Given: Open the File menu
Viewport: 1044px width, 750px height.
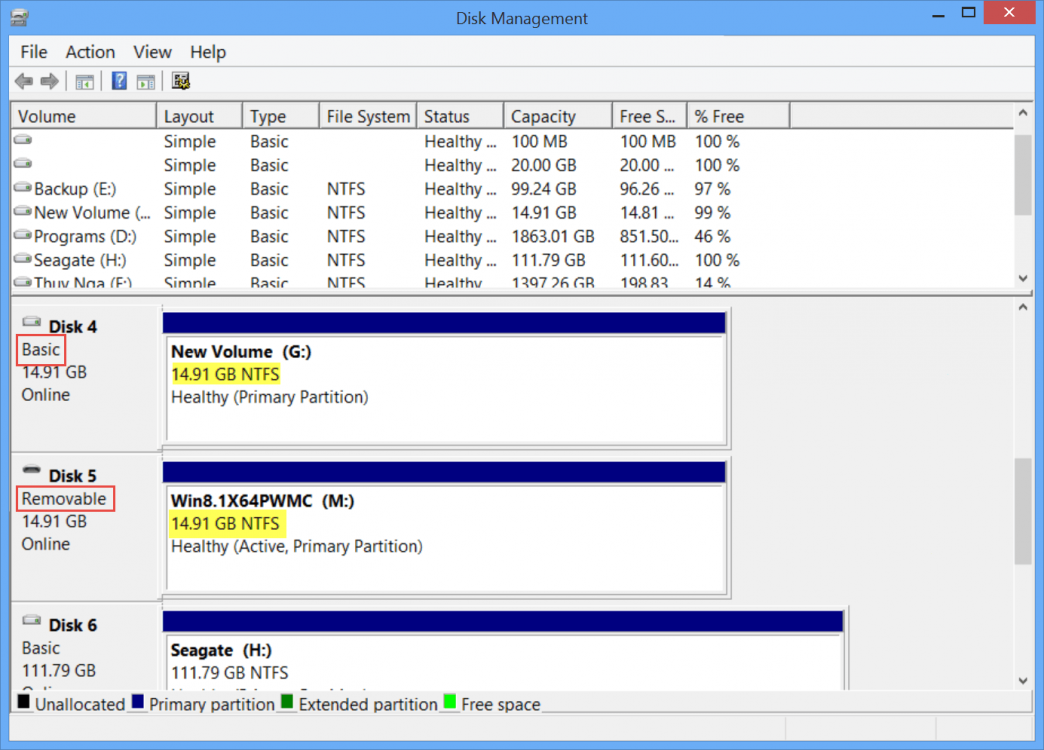Looking at the screenshot, I should pyautogui.click(x=33, y=52).
